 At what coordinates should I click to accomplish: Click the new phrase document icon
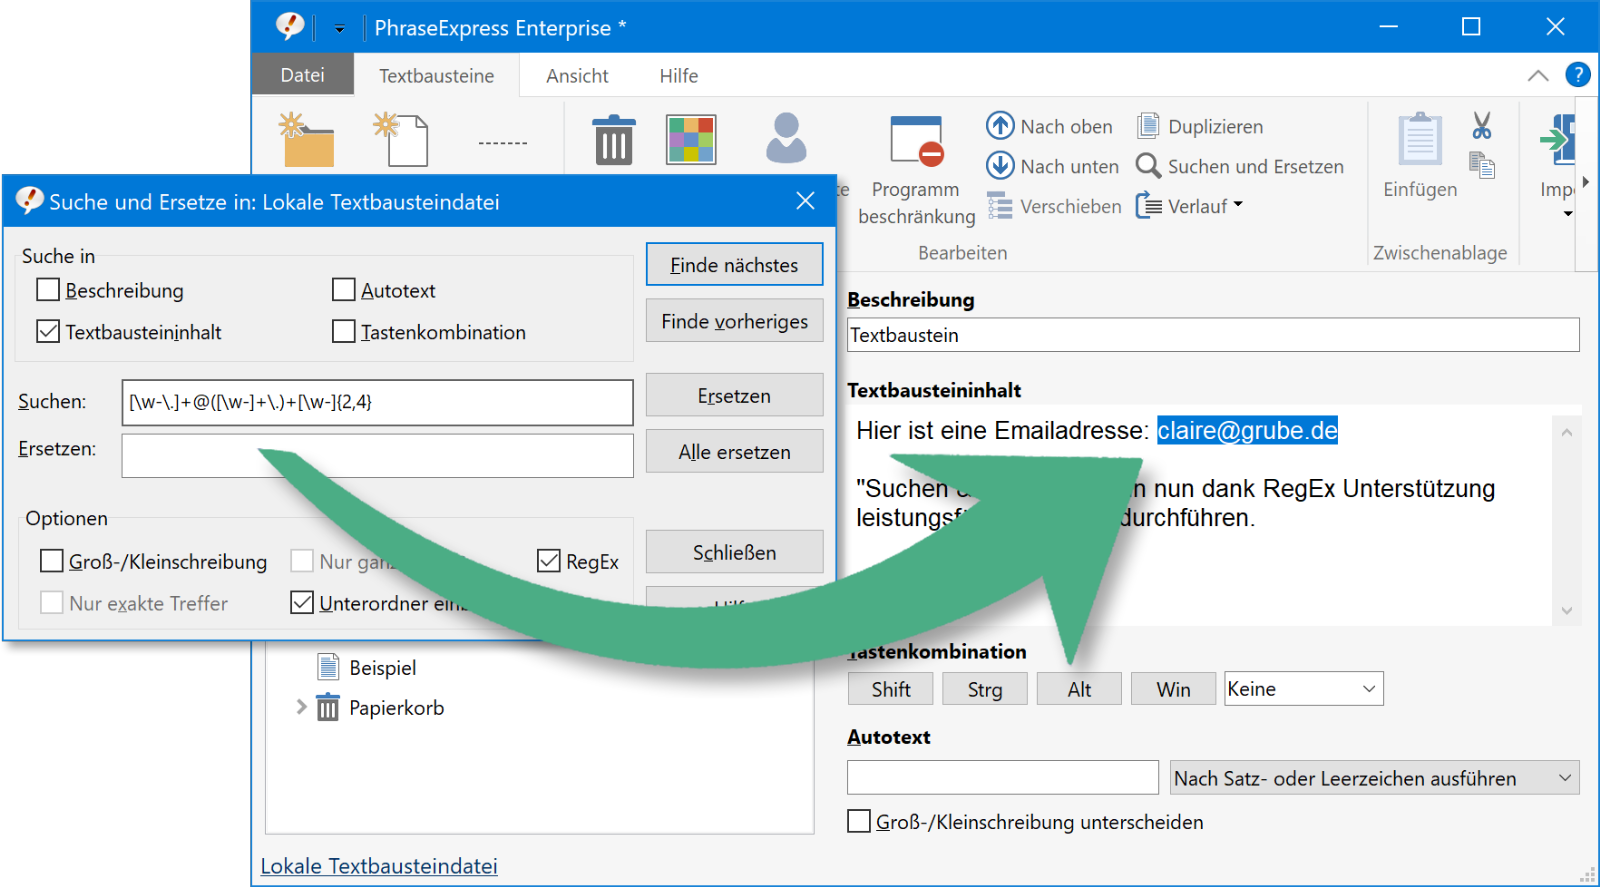(x=401, y=140)
